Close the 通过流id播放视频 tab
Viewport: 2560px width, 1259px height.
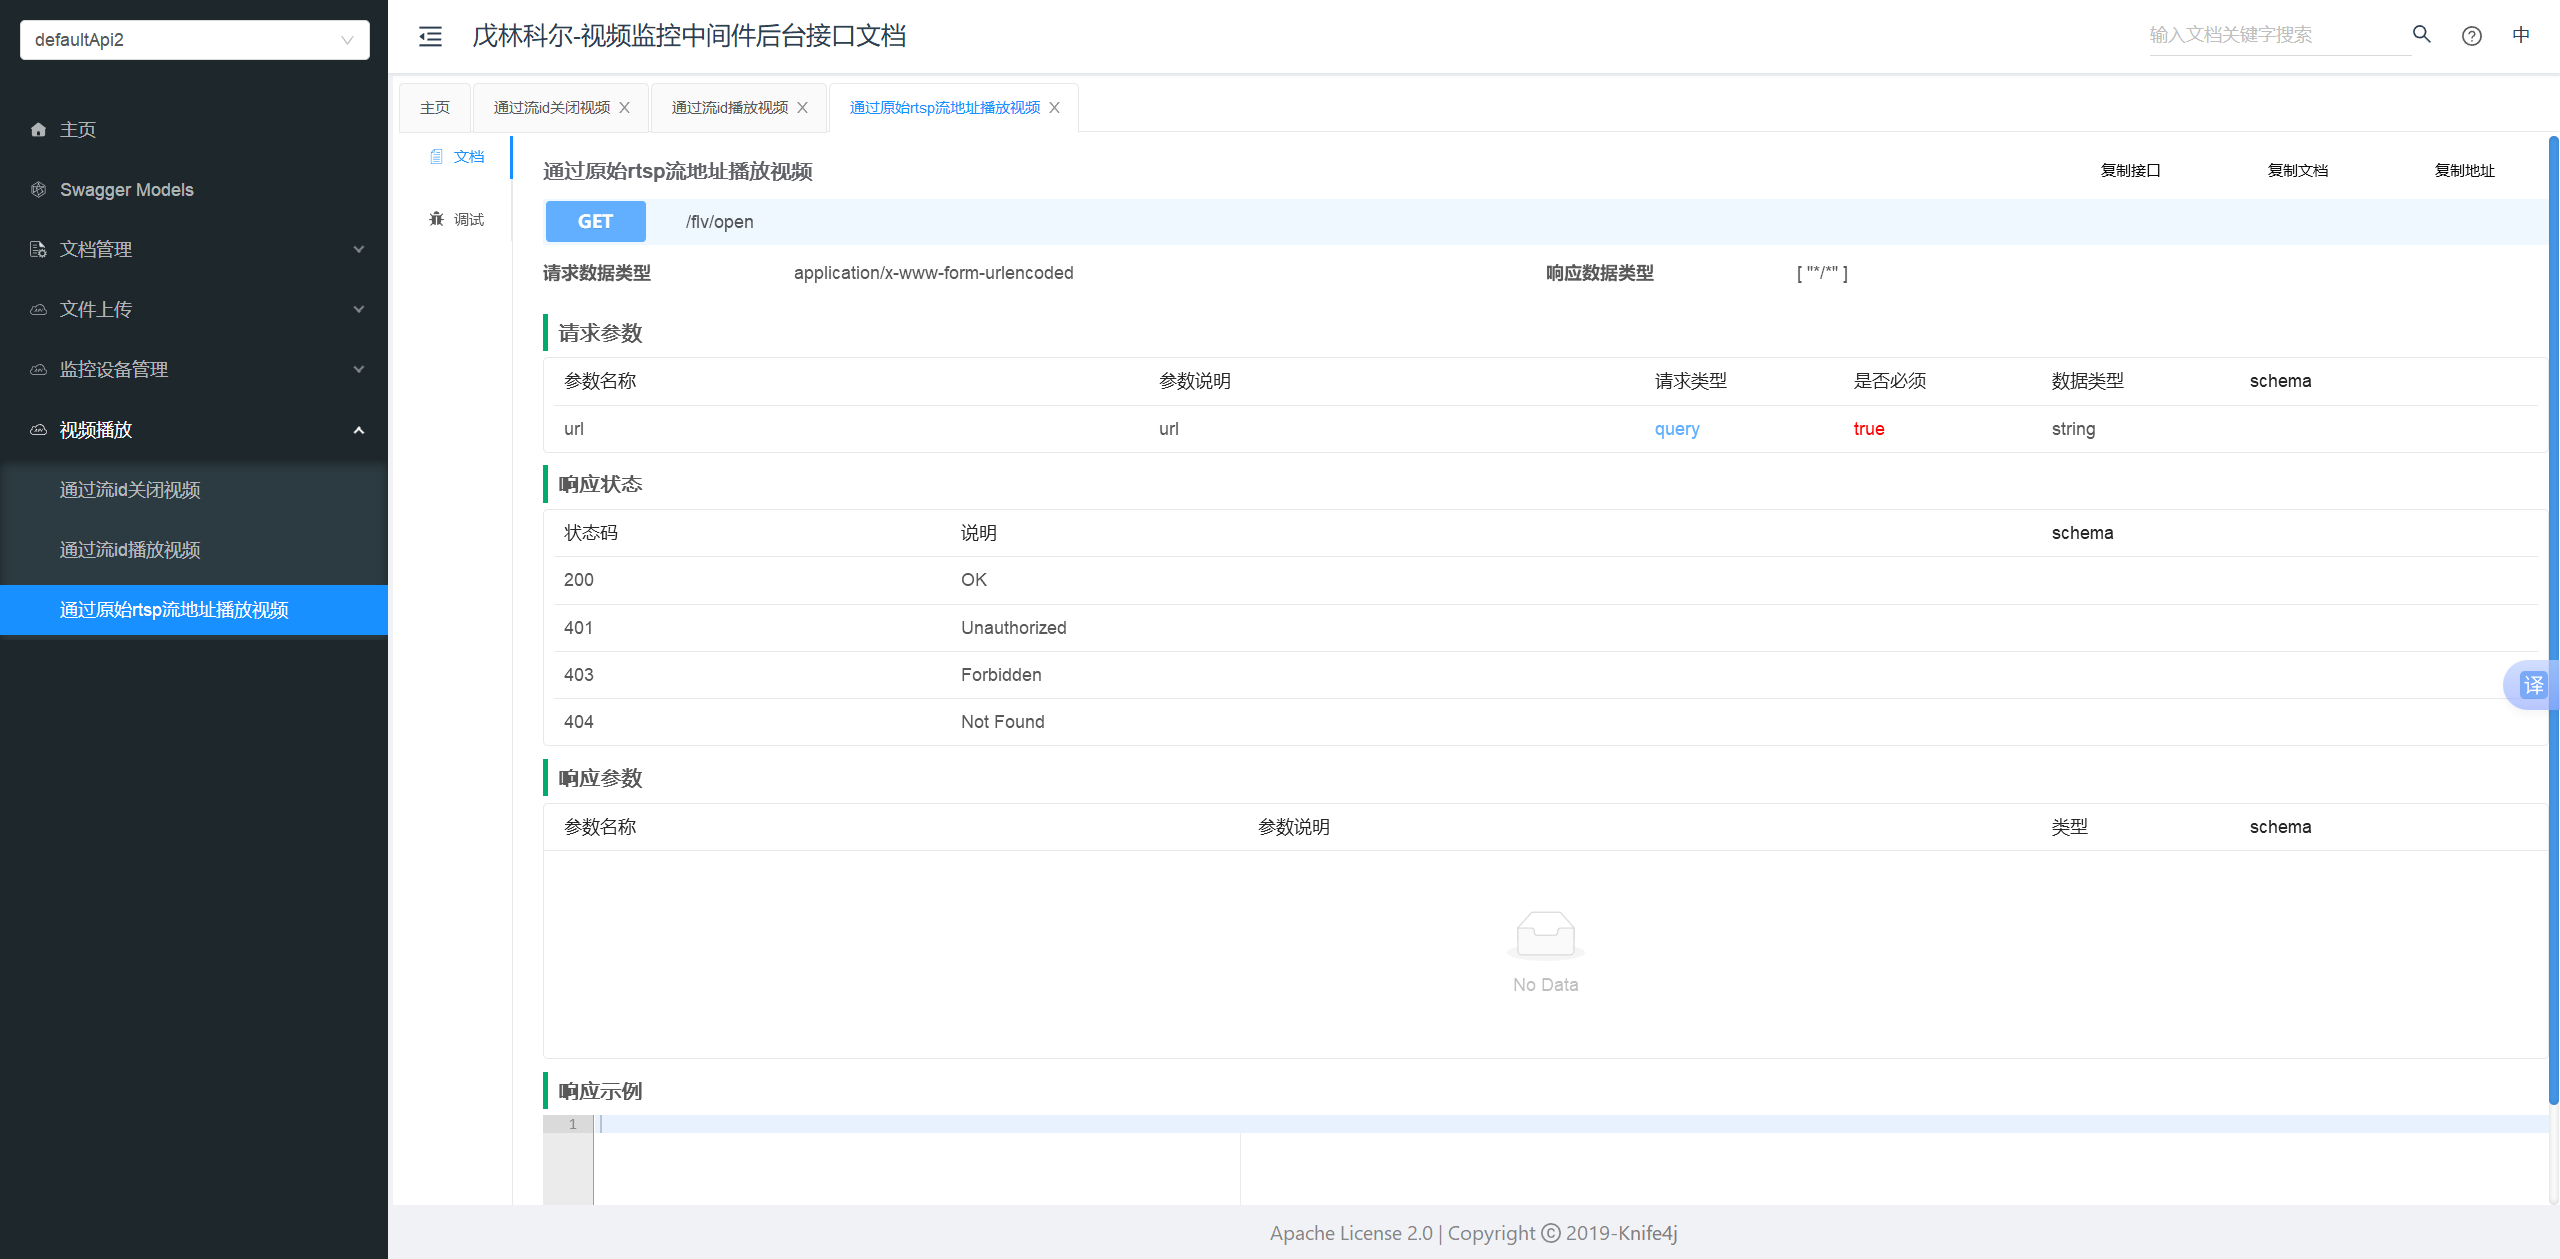(x=803, y=108)
